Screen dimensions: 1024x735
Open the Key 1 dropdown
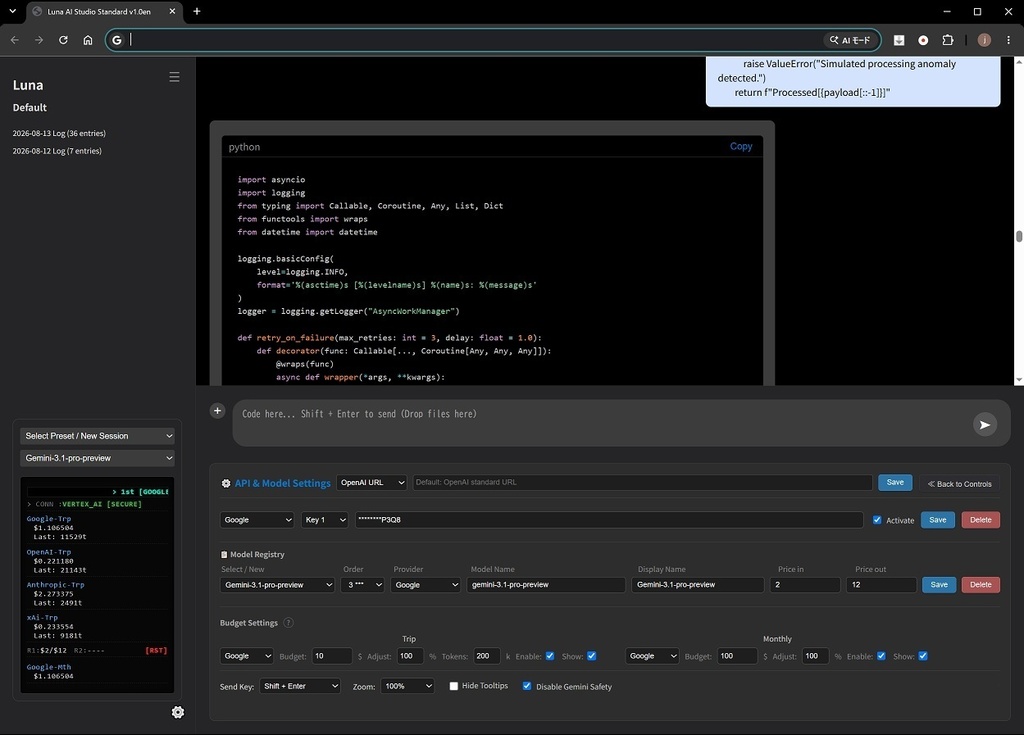coord(325,520)
